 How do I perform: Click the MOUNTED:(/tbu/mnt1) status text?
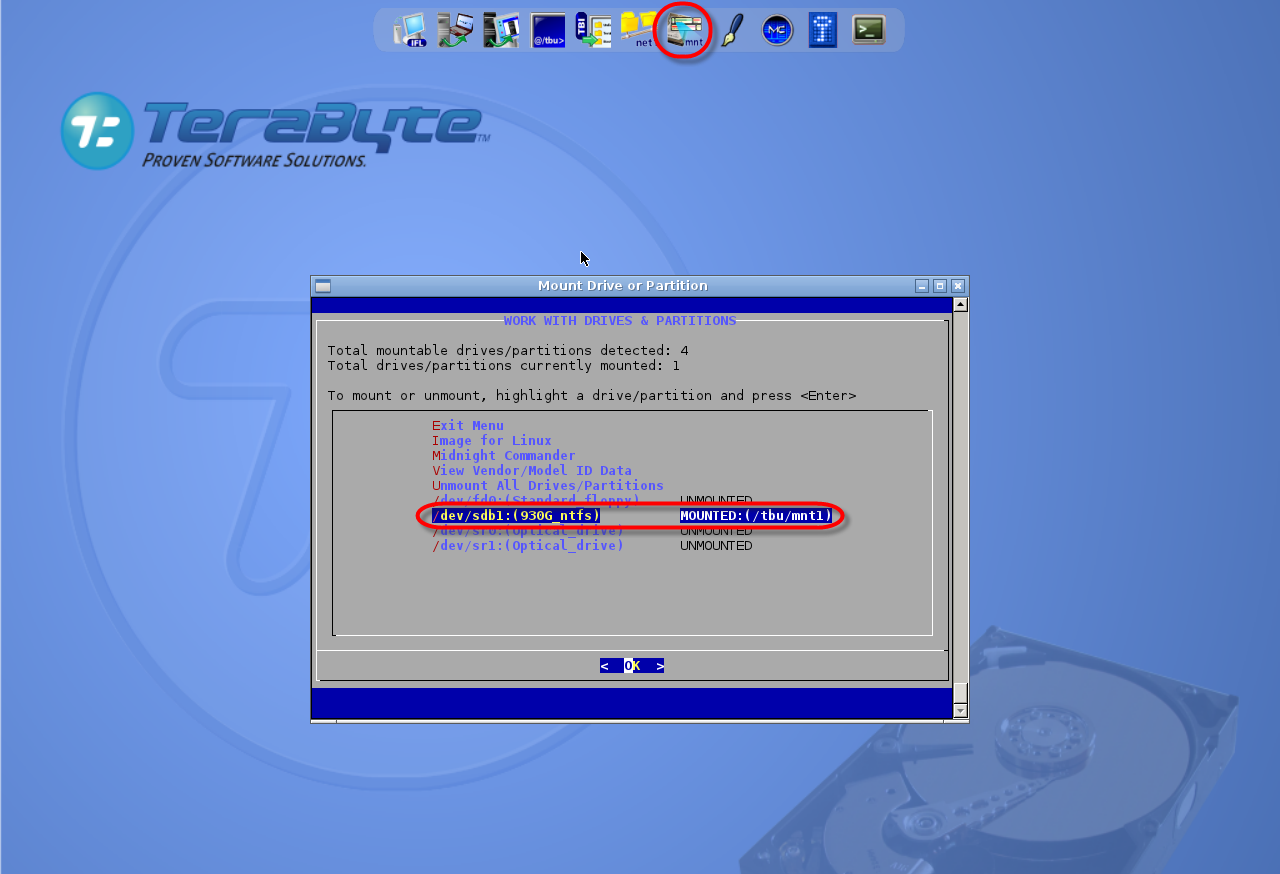click(756, 516)
